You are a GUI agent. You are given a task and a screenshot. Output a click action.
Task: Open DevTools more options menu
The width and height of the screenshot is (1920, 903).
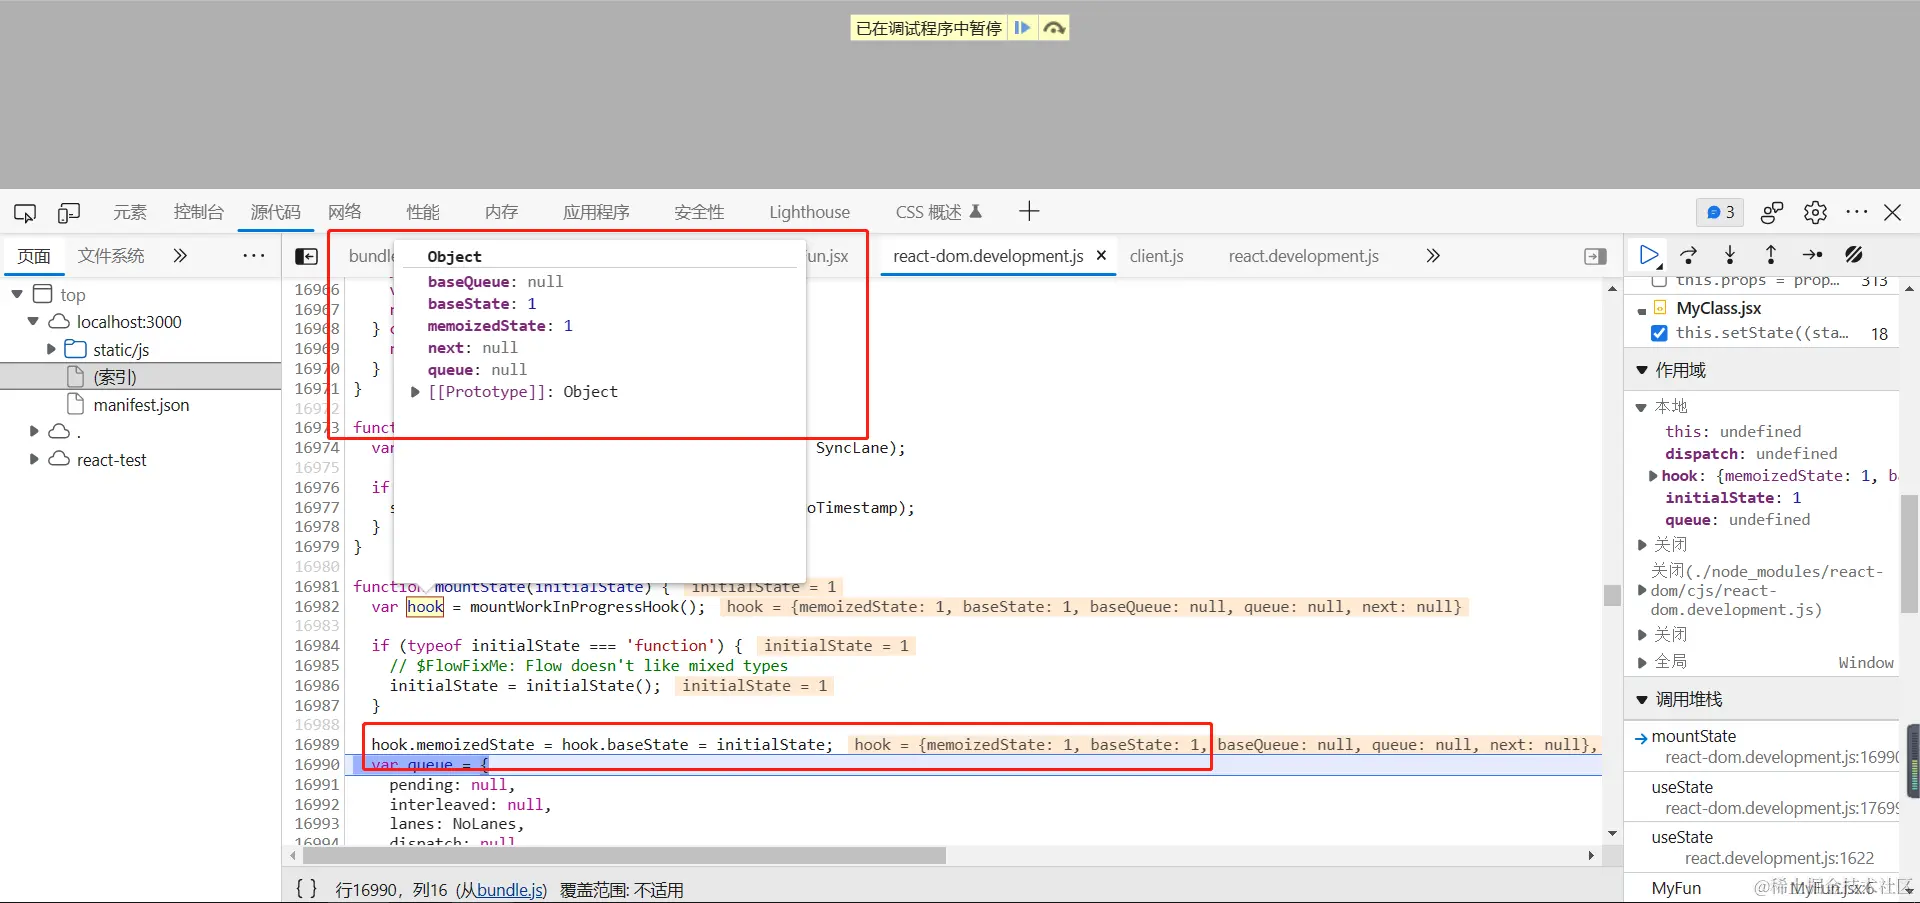pos(1857,212)
